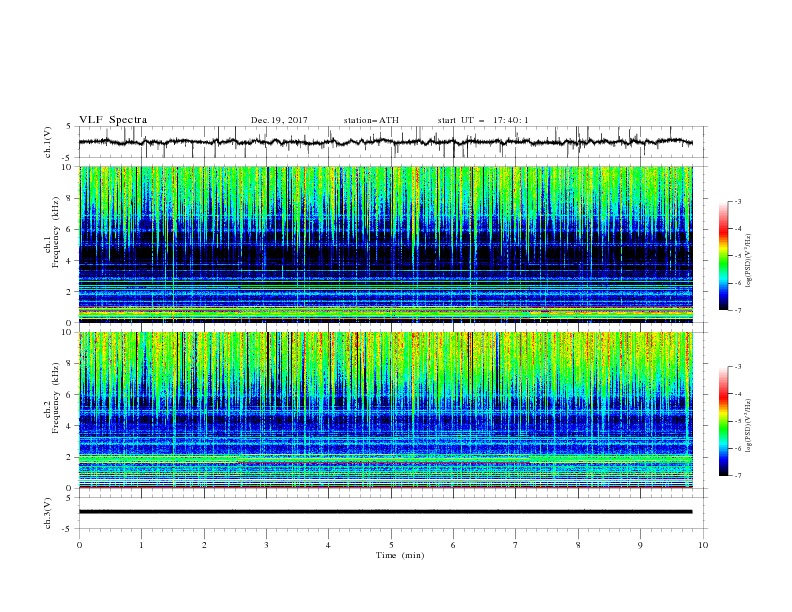Click the log(PSD) caption of ch.1 color scale
Screen dimensions: 792x612
point(748,261)
